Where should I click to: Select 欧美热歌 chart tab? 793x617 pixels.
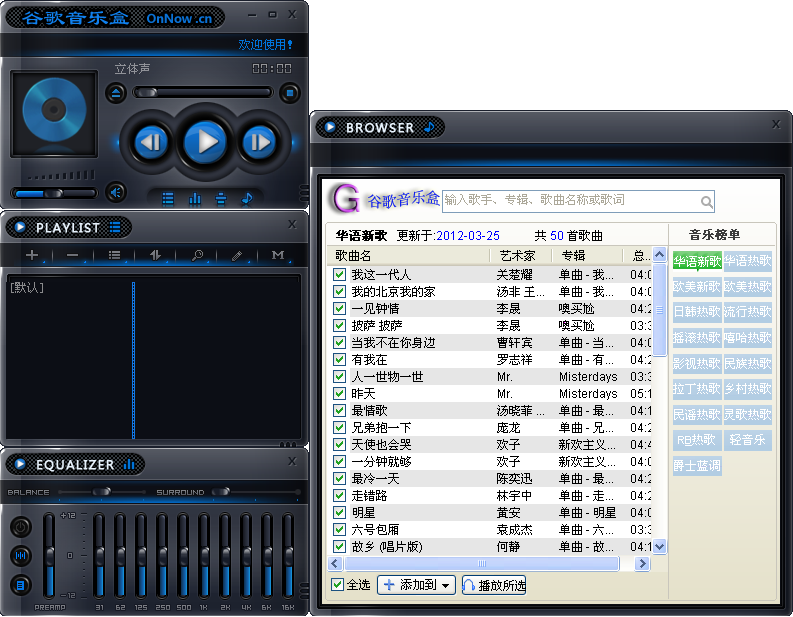[748, 287]
